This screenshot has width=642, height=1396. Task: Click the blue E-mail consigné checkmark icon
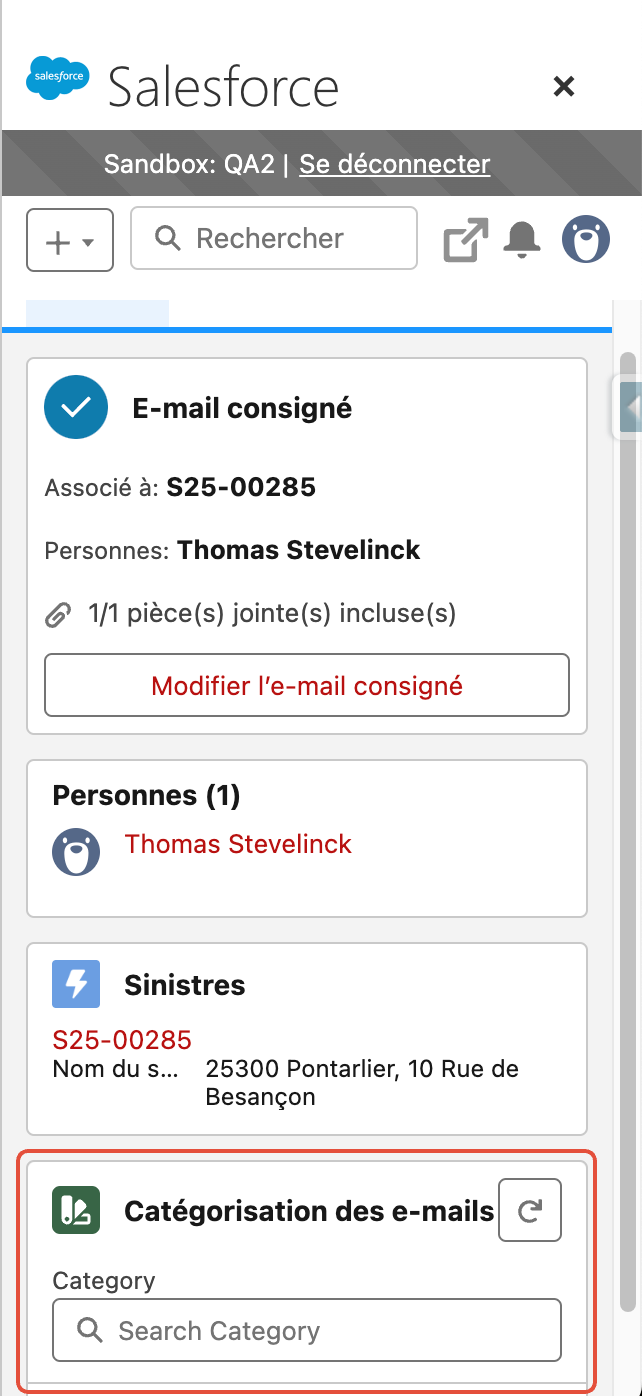pos(76,407)
